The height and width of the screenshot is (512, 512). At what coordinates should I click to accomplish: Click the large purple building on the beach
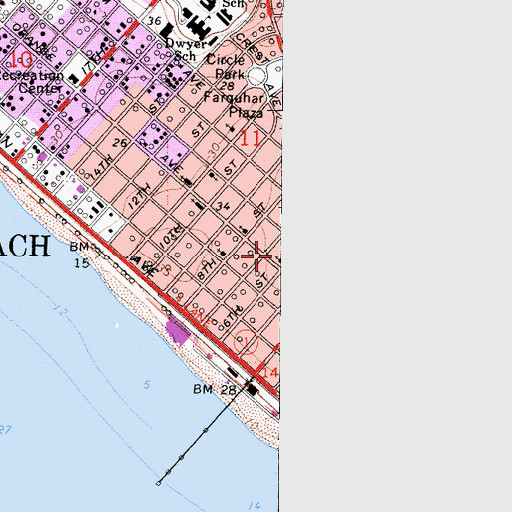click(x=178, y=331)
